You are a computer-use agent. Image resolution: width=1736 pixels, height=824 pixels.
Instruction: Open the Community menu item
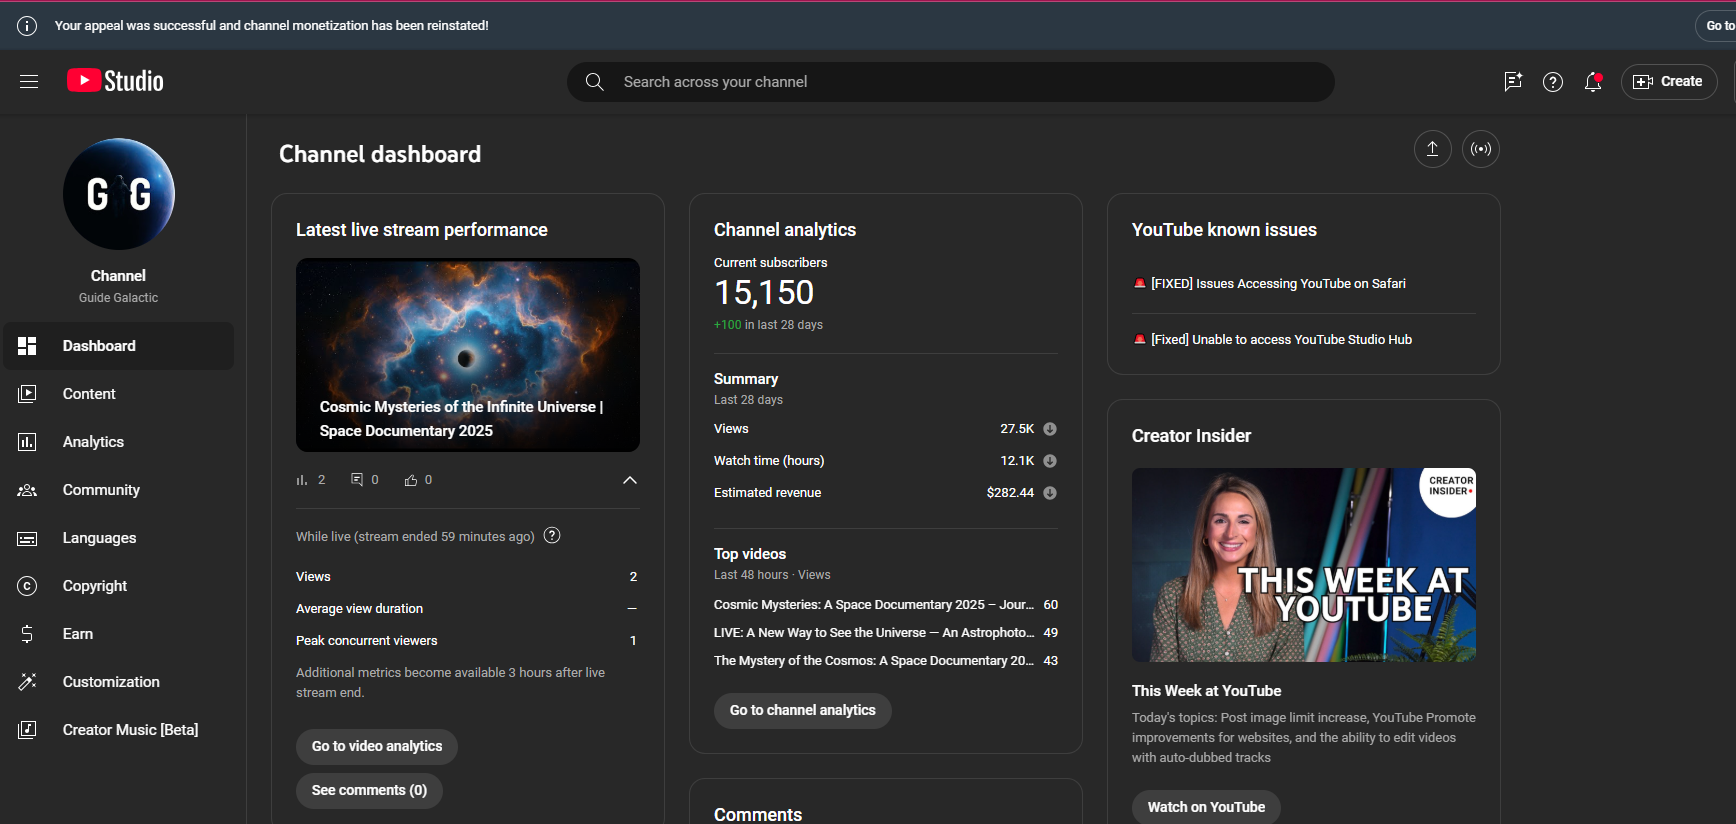119,490
